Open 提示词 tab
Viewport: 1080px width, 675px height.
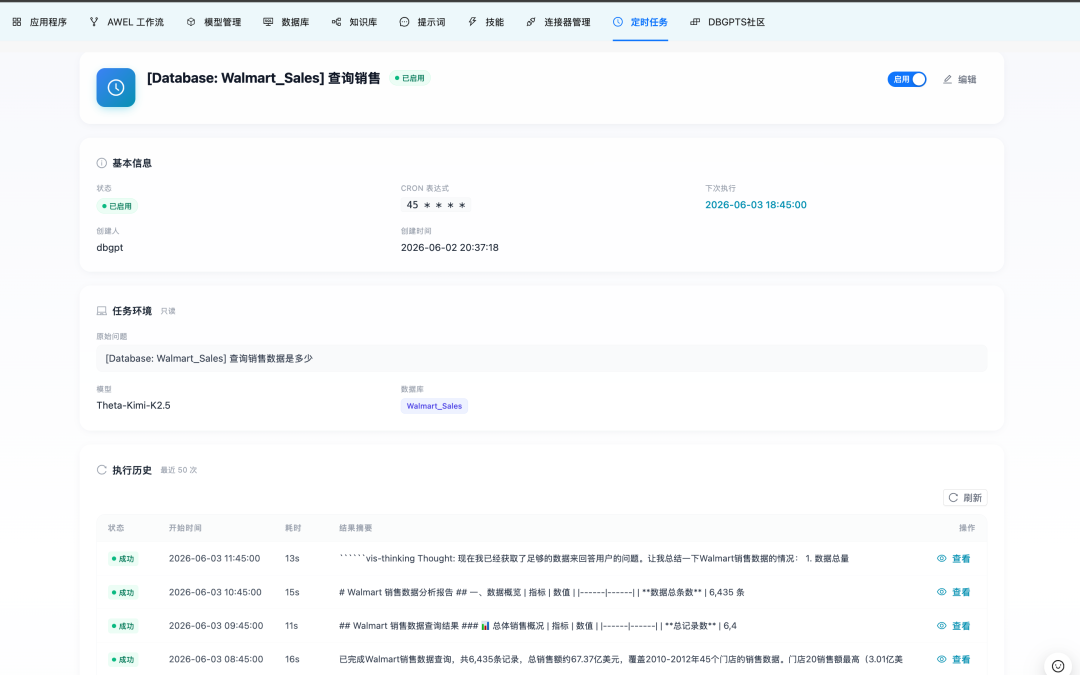coord(422,22)
